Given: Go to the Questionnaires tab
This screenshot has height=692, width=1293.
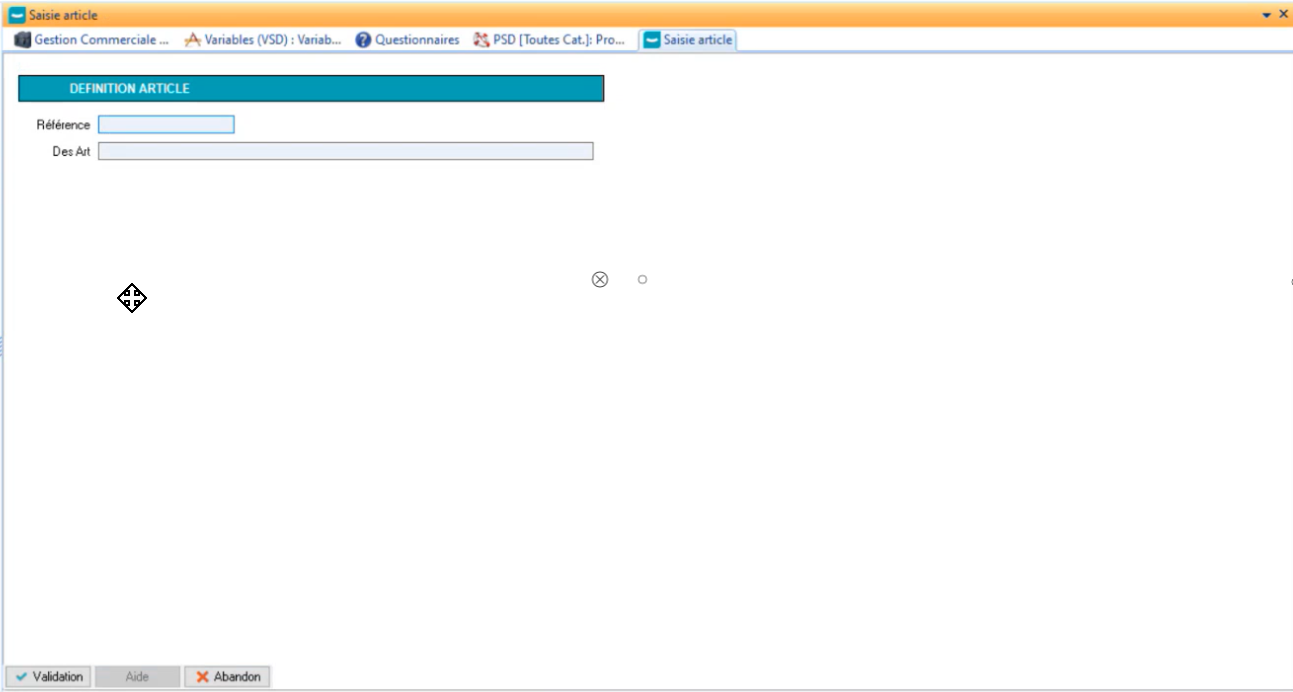Looking at the screenshot, I should [417, 40].
